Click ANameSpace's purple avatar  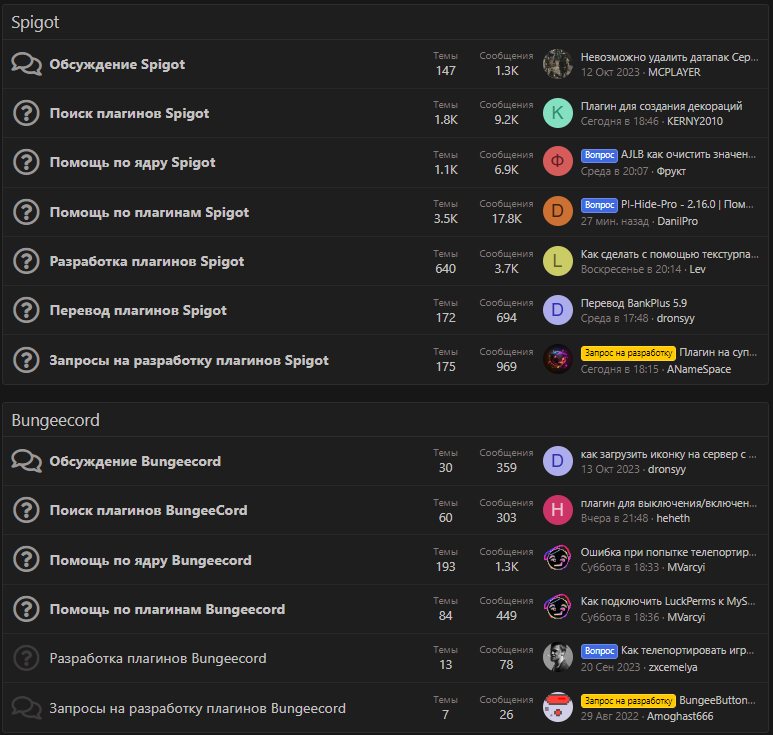click(557, 360)
